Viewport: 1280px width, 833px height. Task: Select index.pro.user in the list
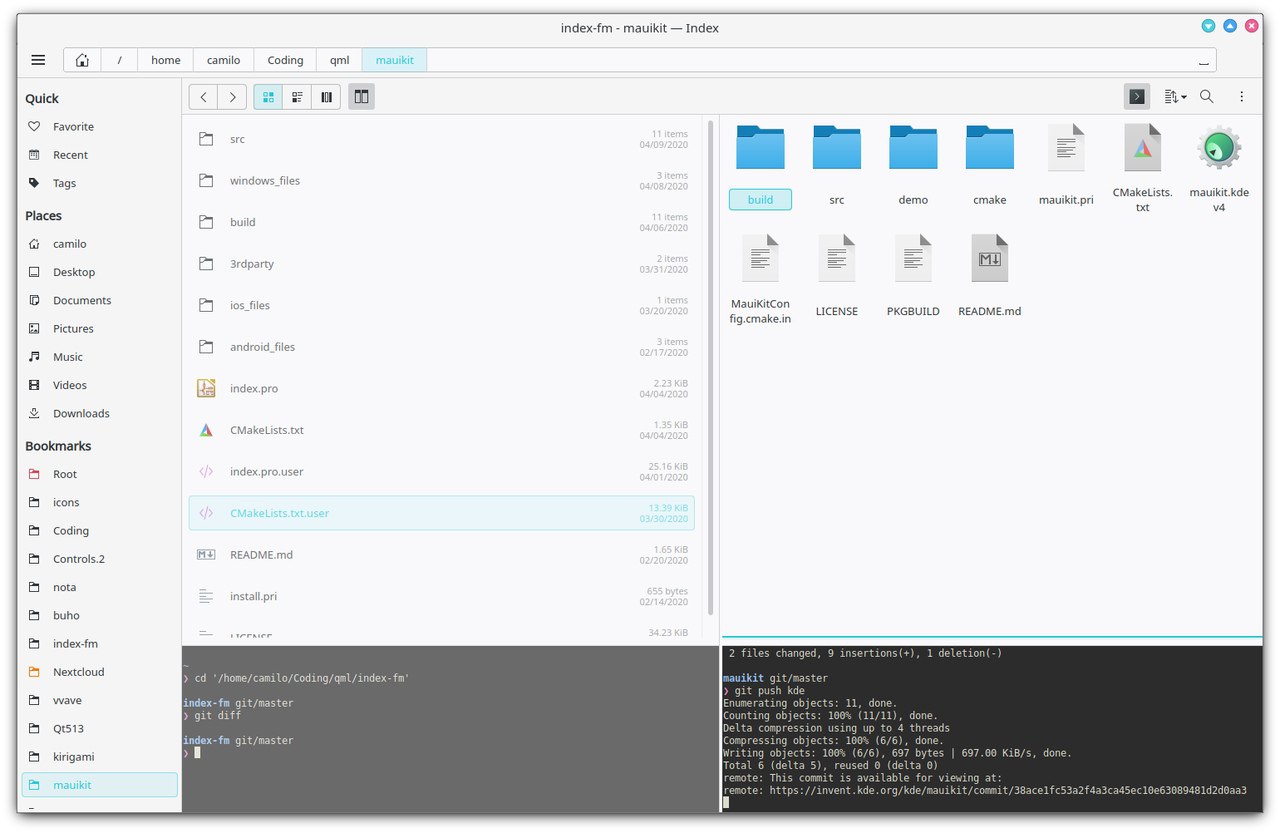point(441,471)
